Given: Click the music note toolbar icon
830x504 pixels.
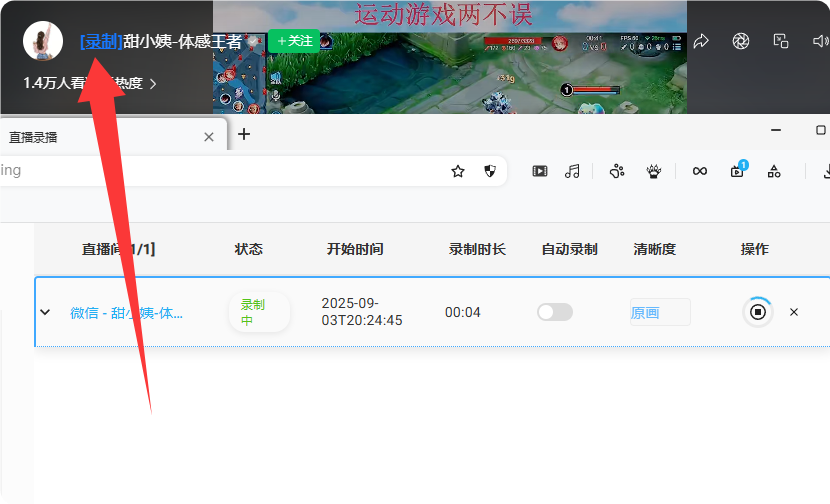Looking at the screenshot, I should click(x=572, y=171).
